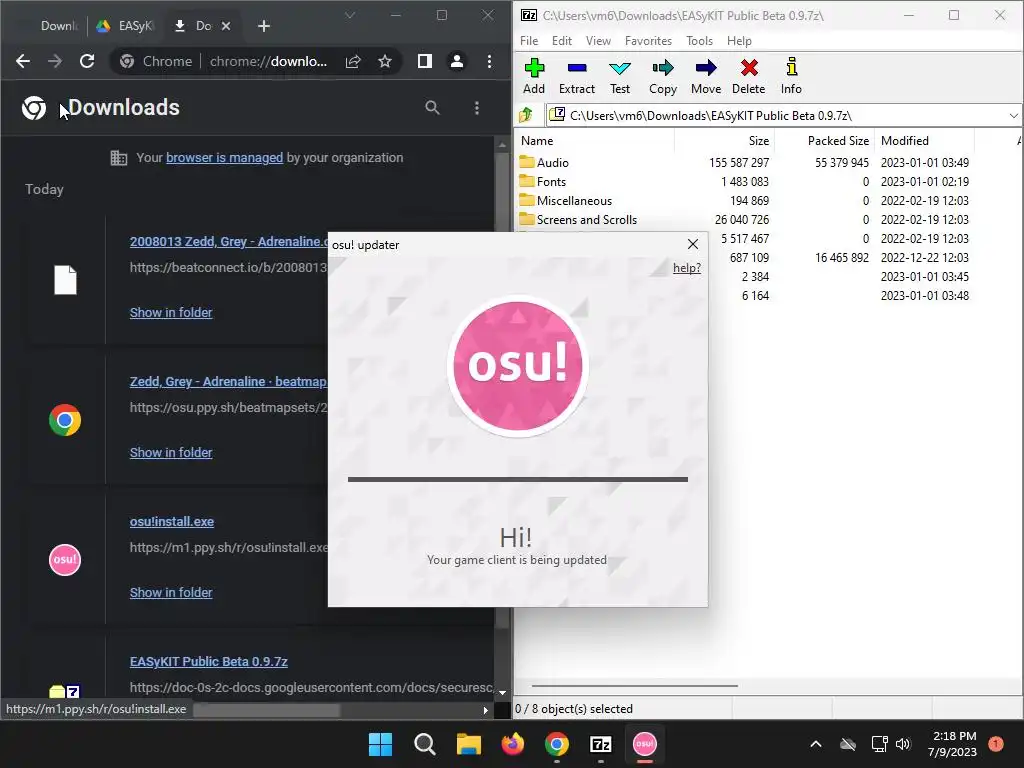Select the Move tool in 7-Zip
Screen dimensions: 1024x768
tap(706, 76)
